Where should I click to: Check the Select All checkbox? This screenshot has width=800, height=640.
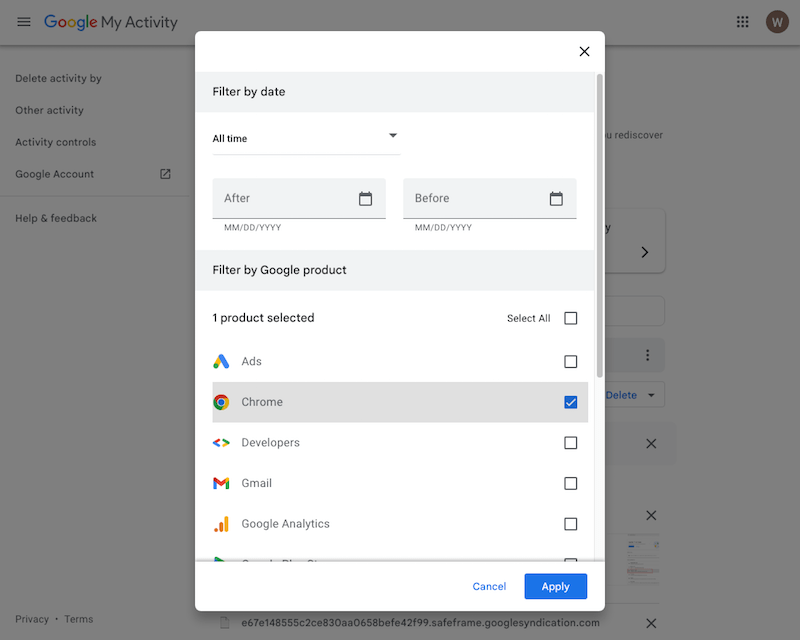click(570, 318)
